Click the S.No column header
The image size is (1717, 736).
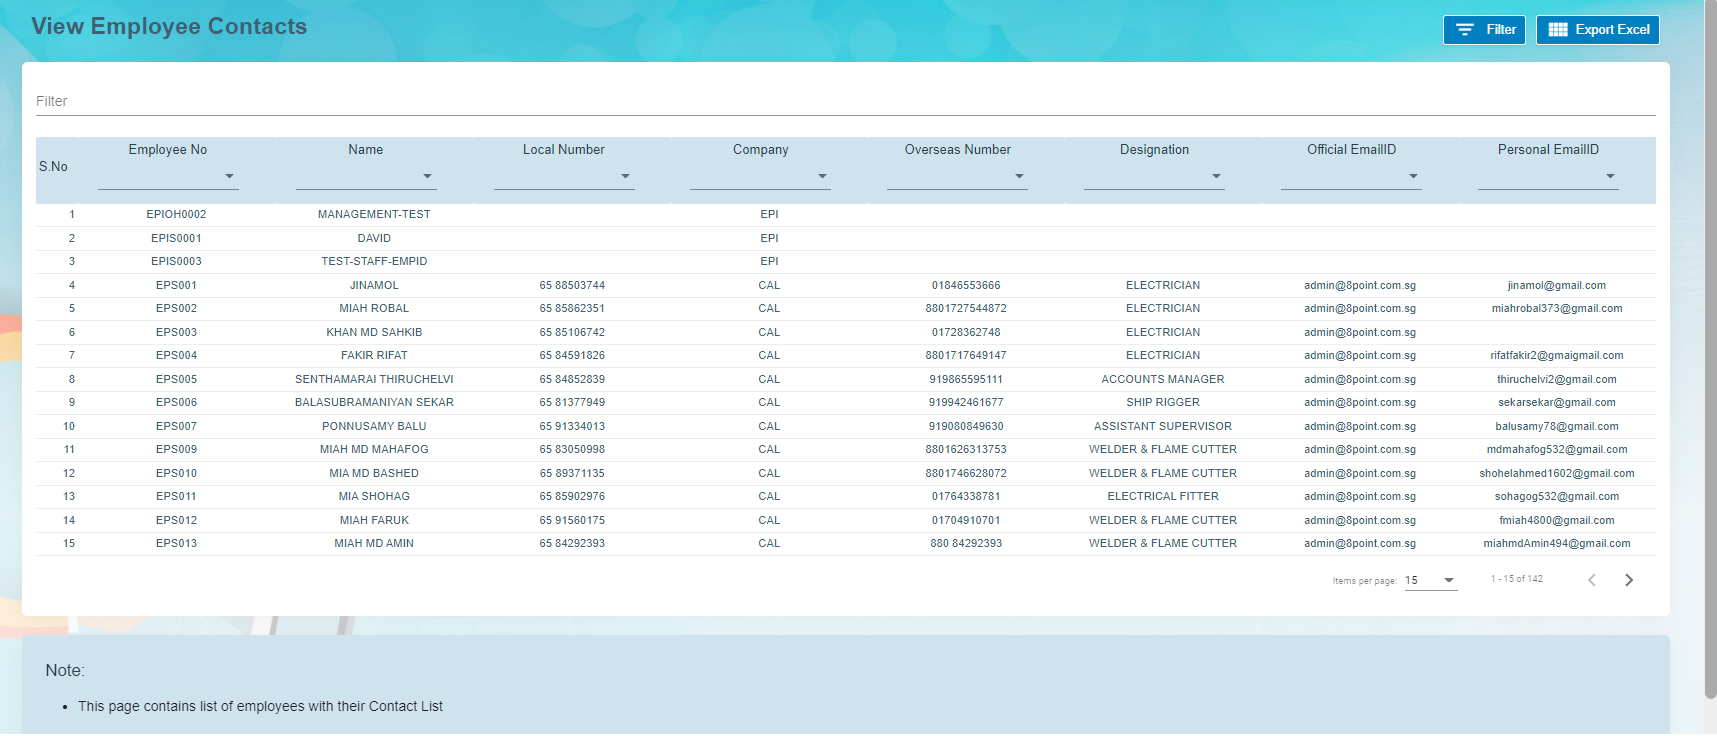(54, 167)
